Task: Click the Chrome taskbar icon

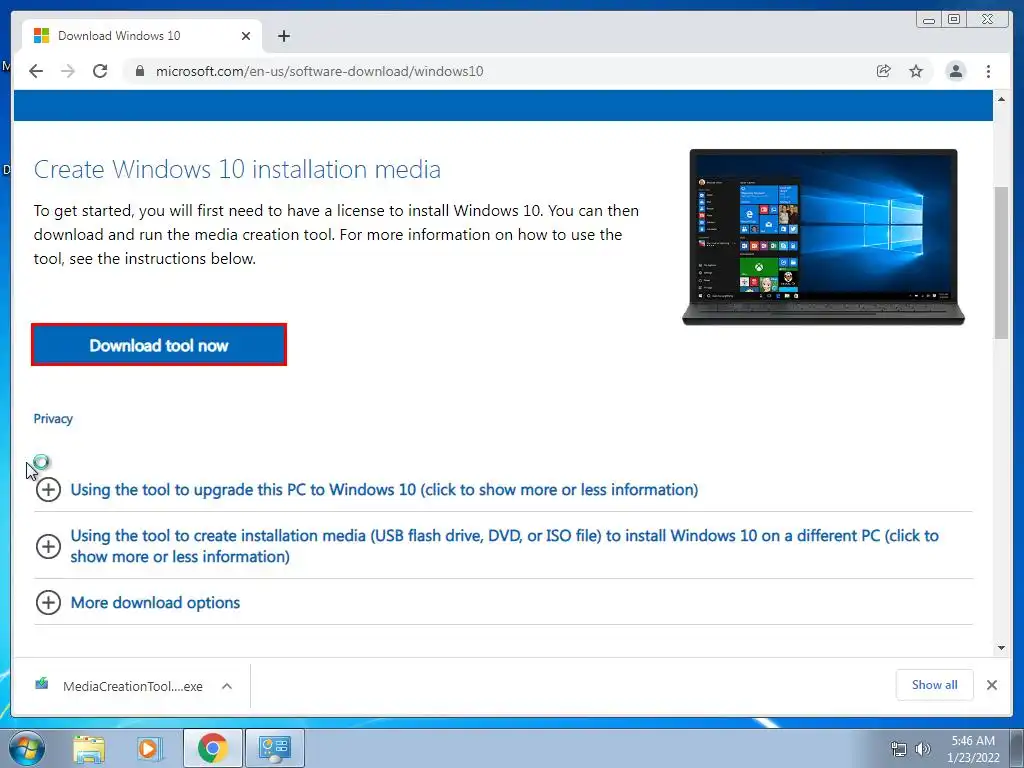Action: pos(212,748)
